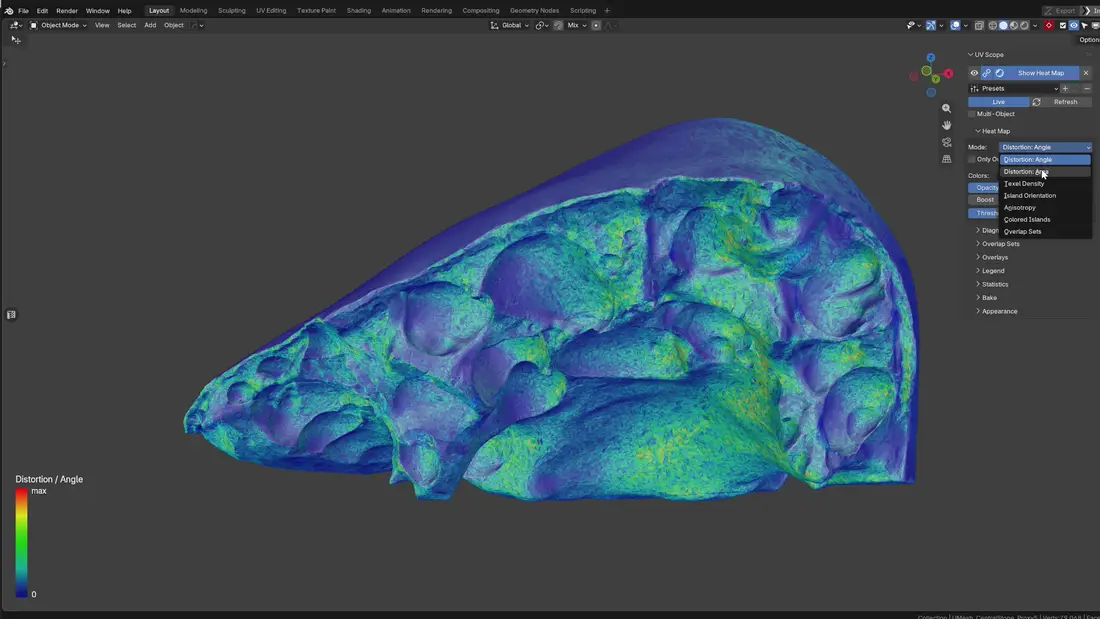Open shading options dropdown arrow
Viewport: 1100px width, 619px height.
[x=1035, y=25]
